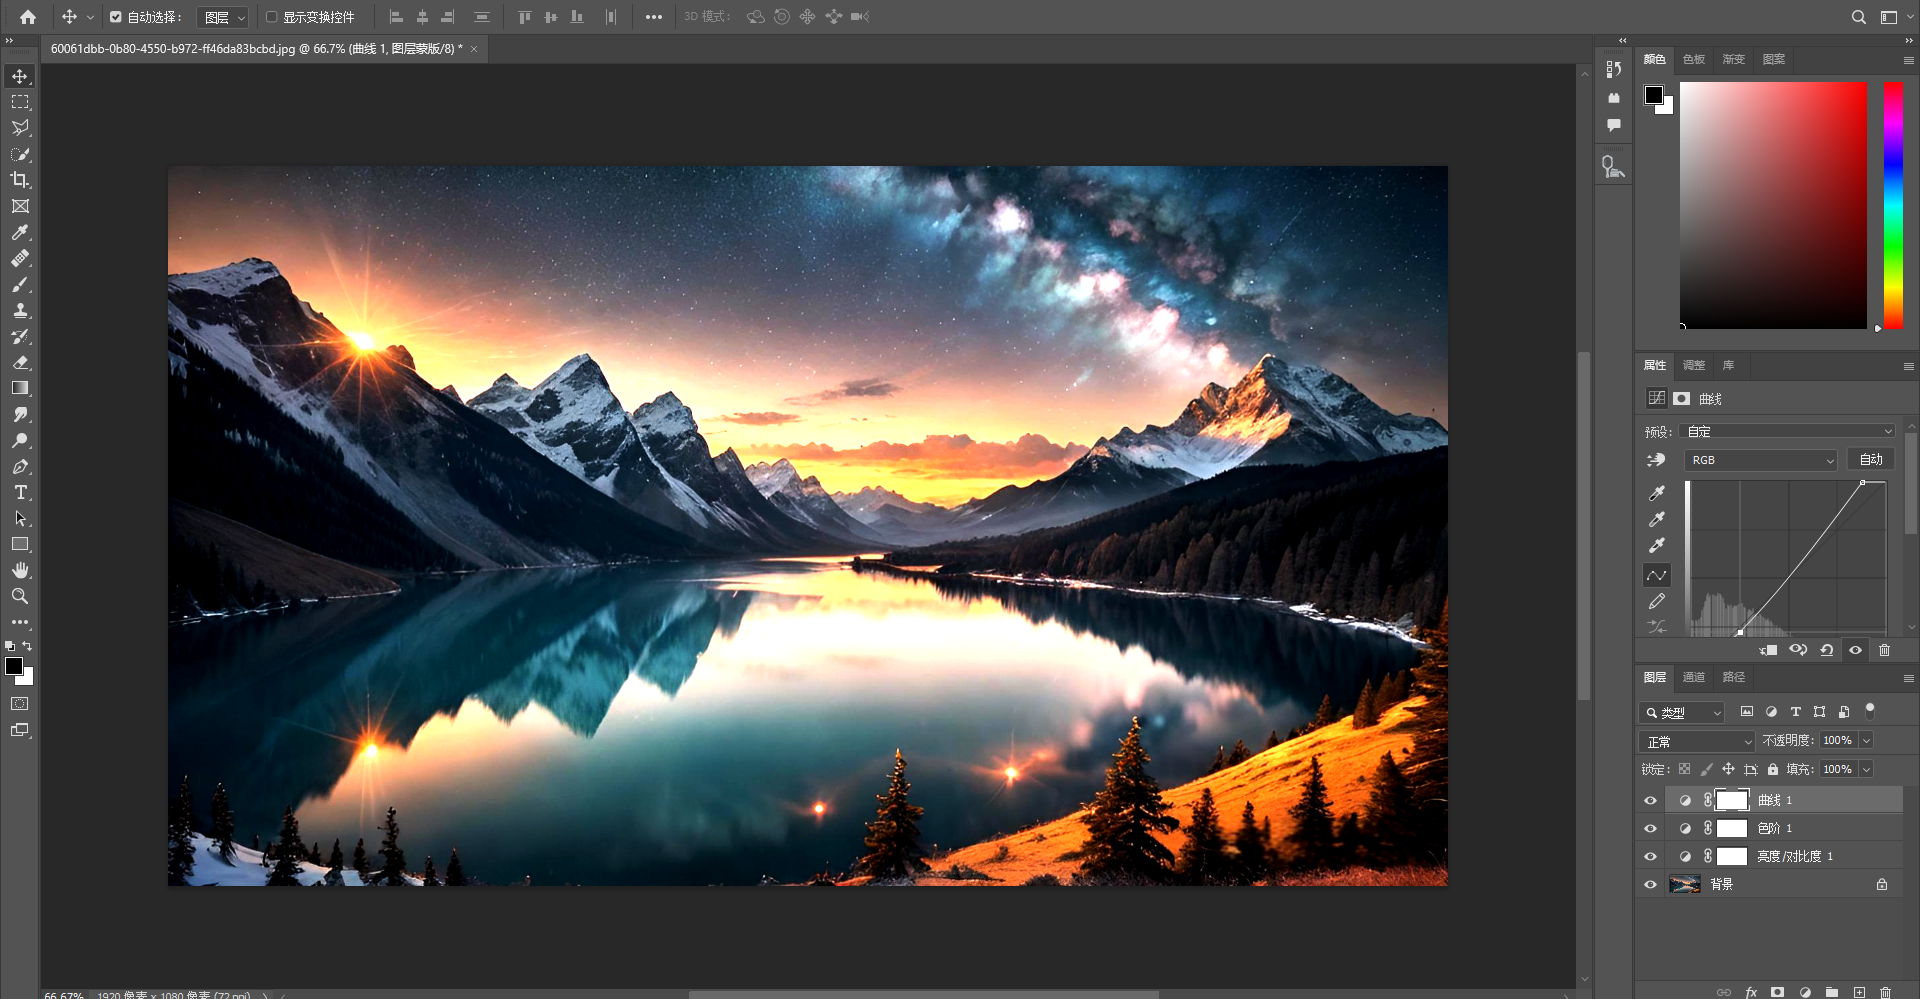Screen dimensions: 1920x999
Task: Select the Polygonal Lasso tool
Action: pyautogui.click(x=20, y=128)
